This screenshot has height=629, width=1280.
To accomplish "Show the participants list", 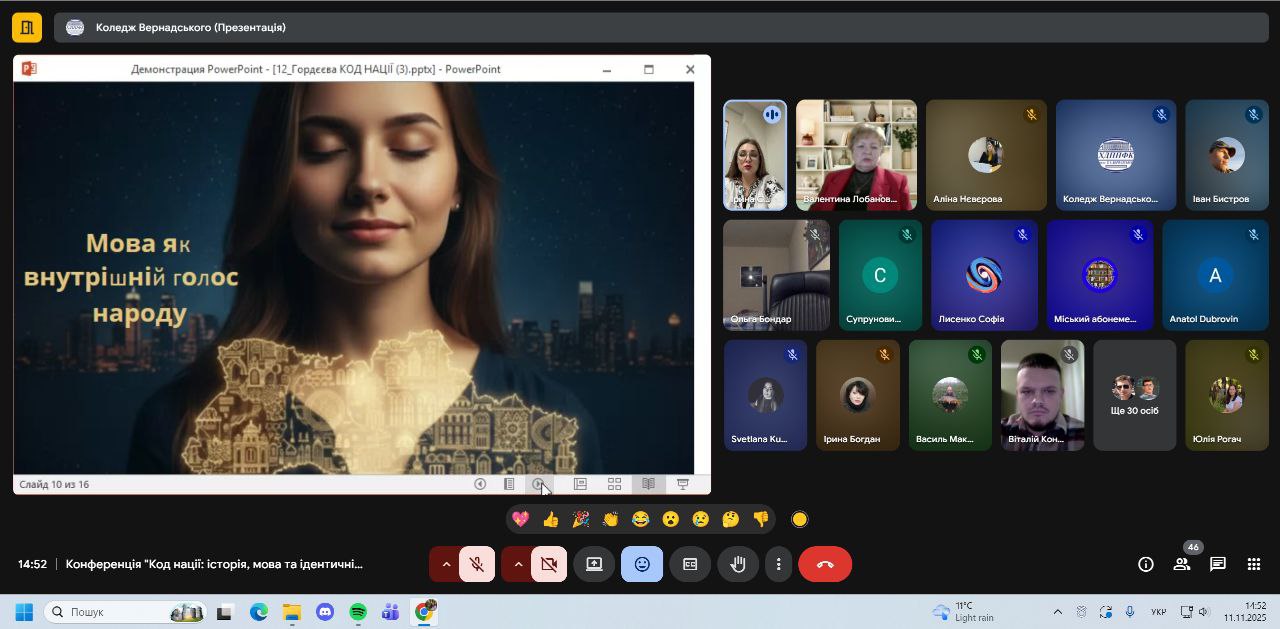I will [x=1182, y=564].
